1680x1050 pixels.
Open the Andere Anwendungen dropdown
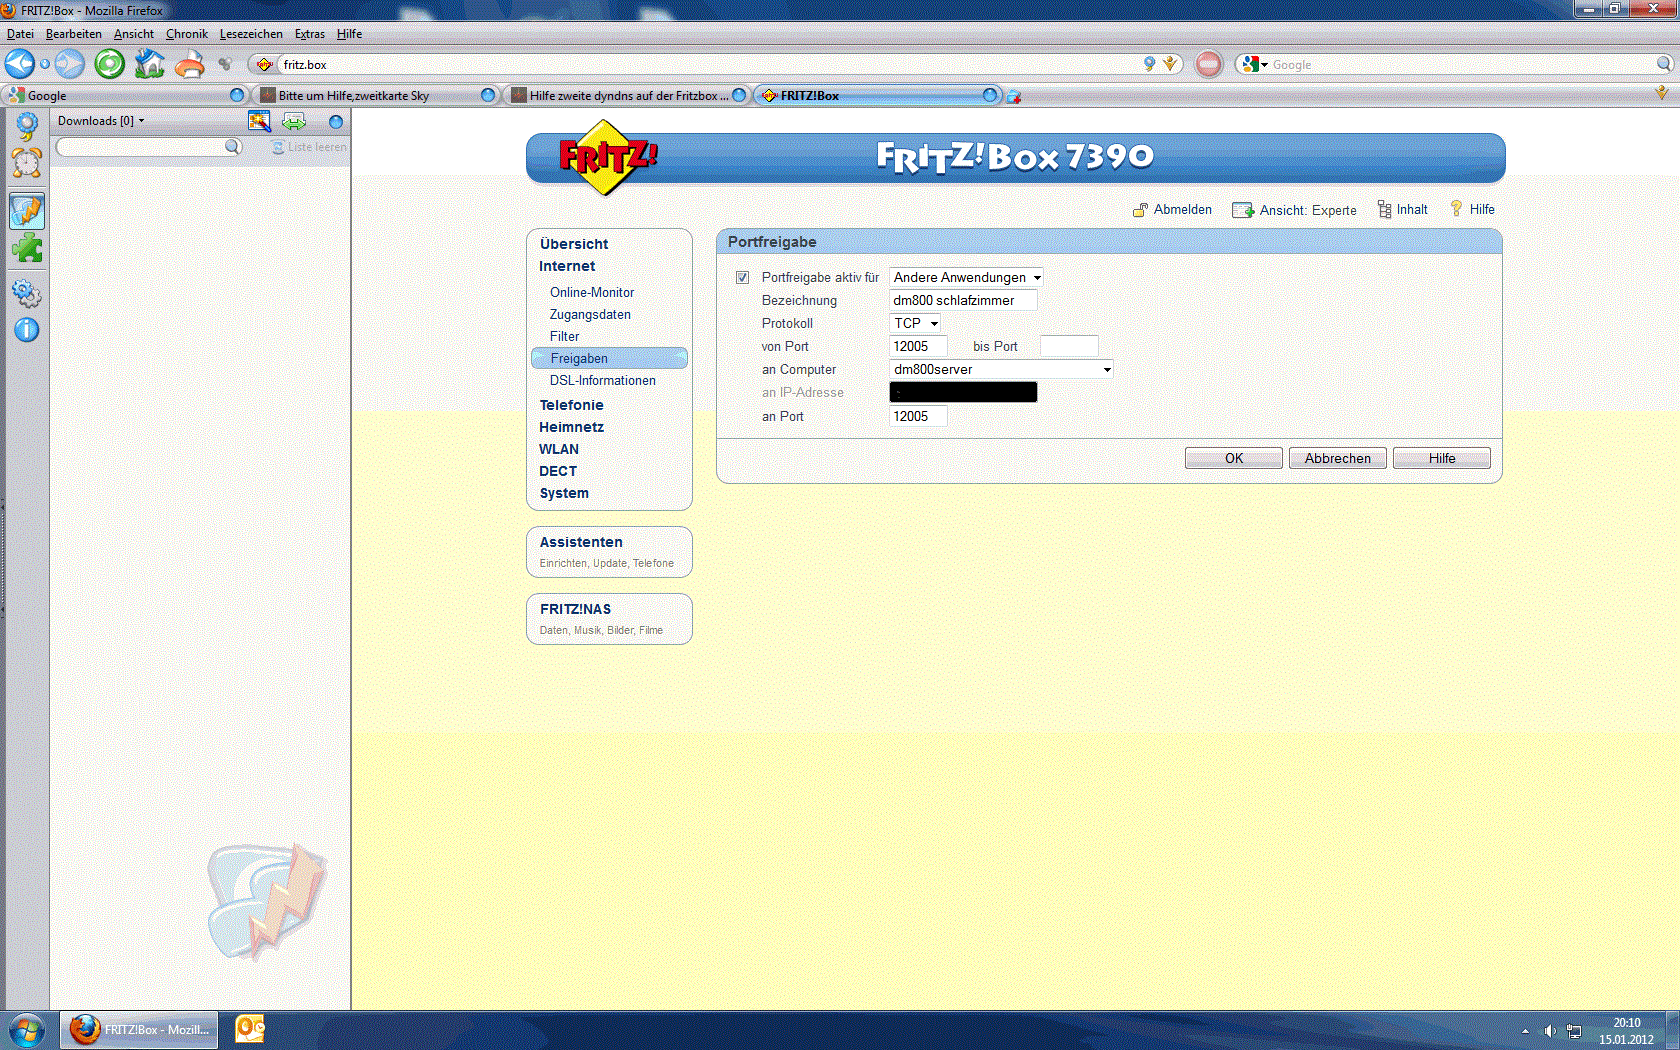(966, 277)
